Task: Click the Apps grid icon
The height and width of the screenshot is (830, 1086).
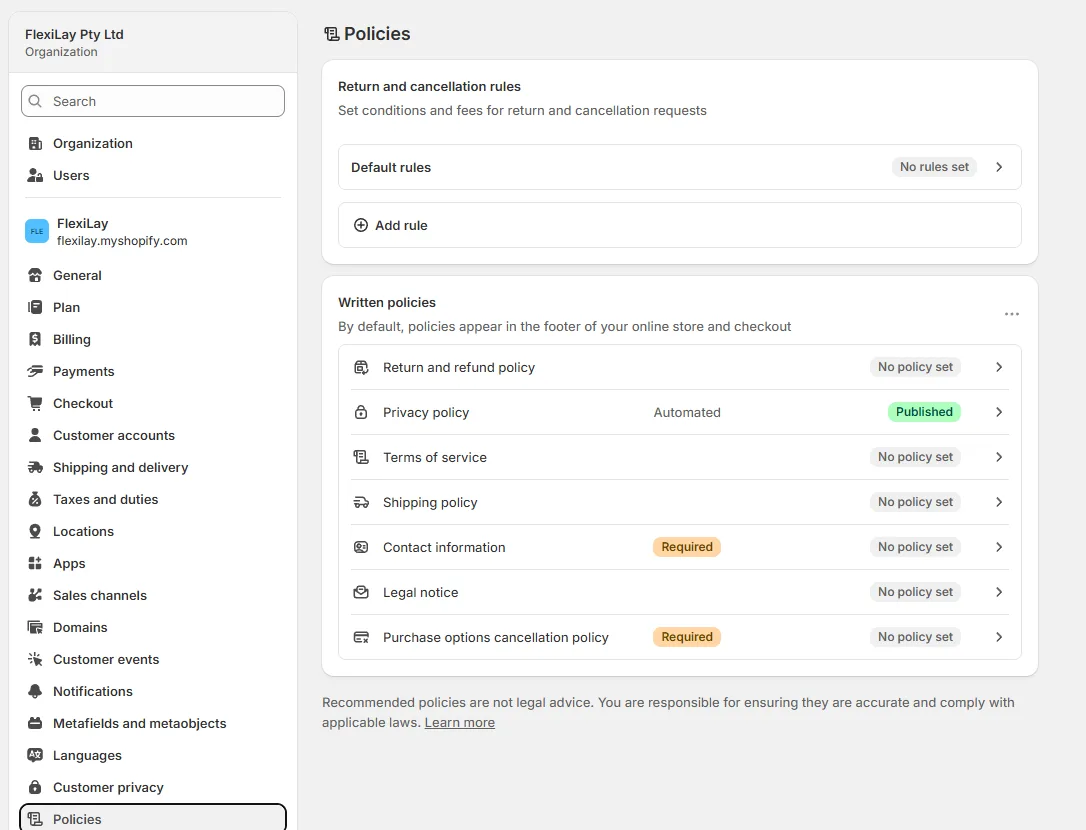Action: pyautogui.click(x=35, y=563)
